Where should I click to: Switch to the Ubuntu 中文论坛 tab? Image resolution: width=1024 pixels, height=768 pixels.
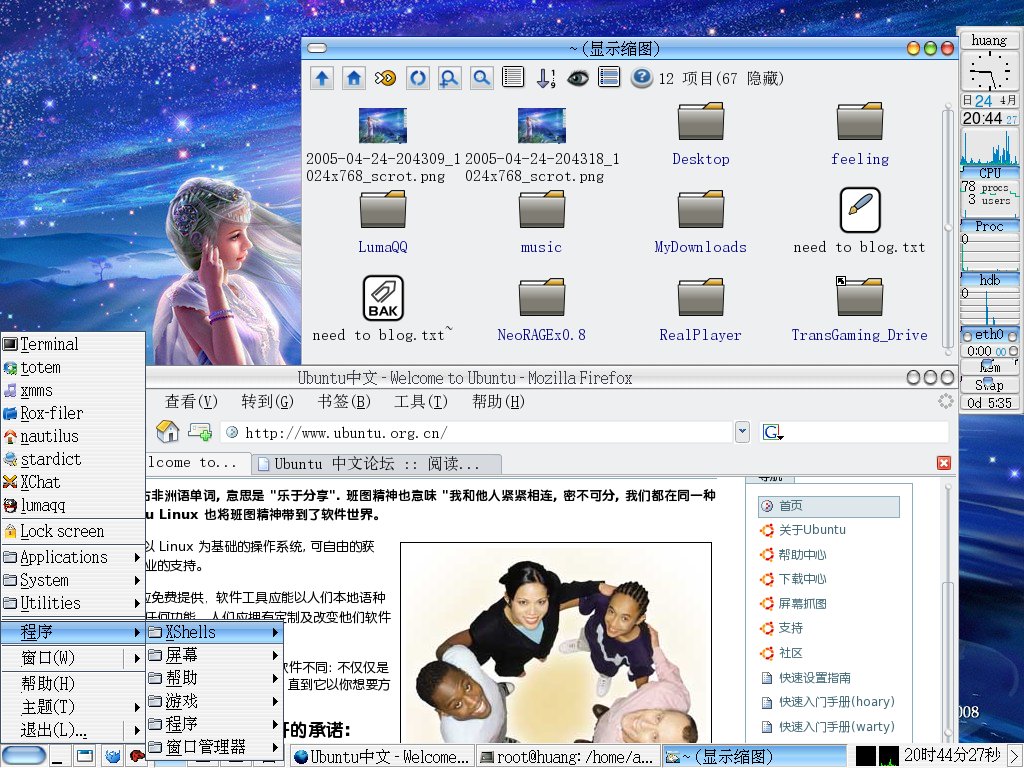click(377, 464)
